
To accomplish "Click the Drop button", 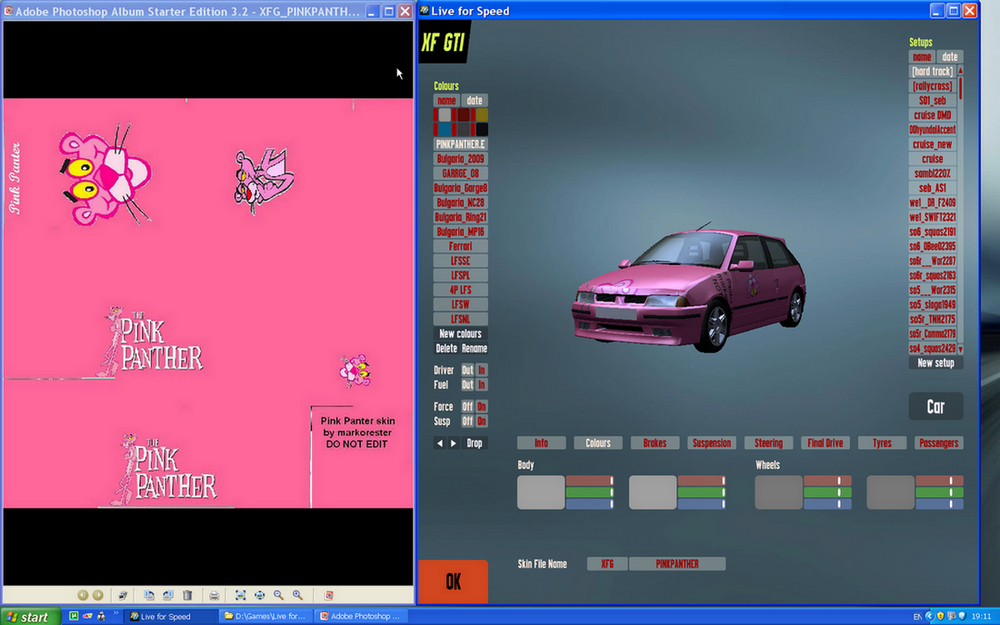I will (474, 443).
